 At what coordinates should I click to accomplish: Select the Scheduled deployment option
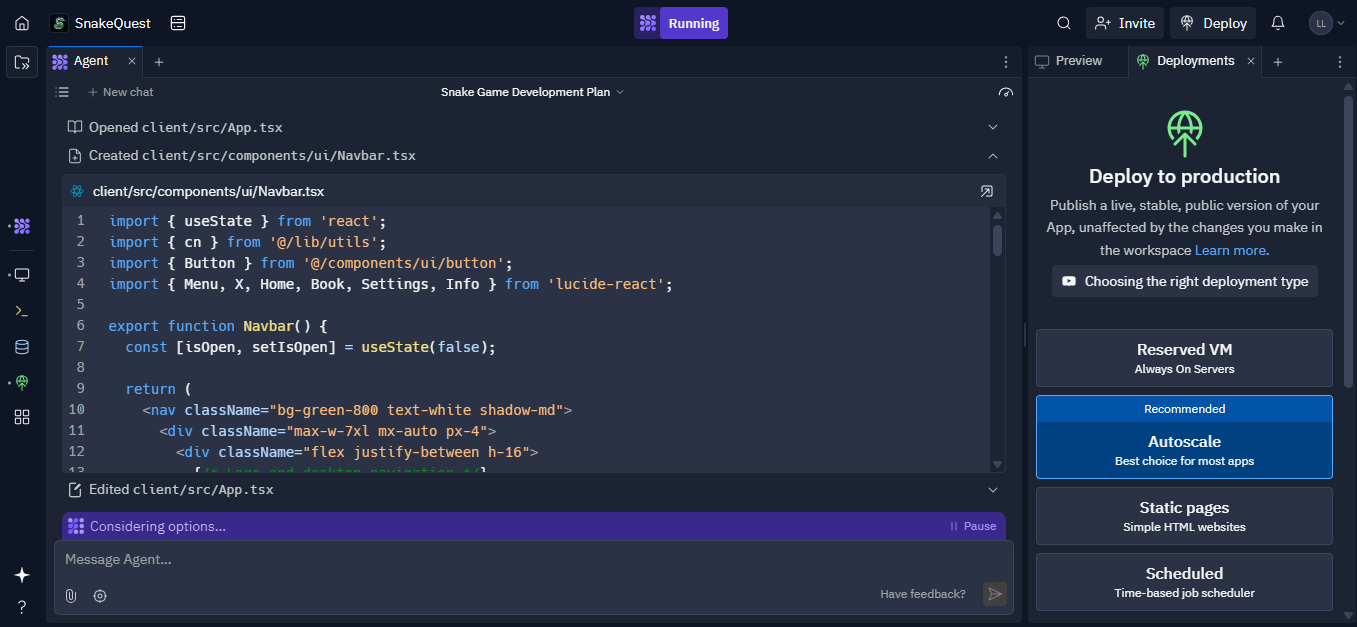(x=1185, y=582)
